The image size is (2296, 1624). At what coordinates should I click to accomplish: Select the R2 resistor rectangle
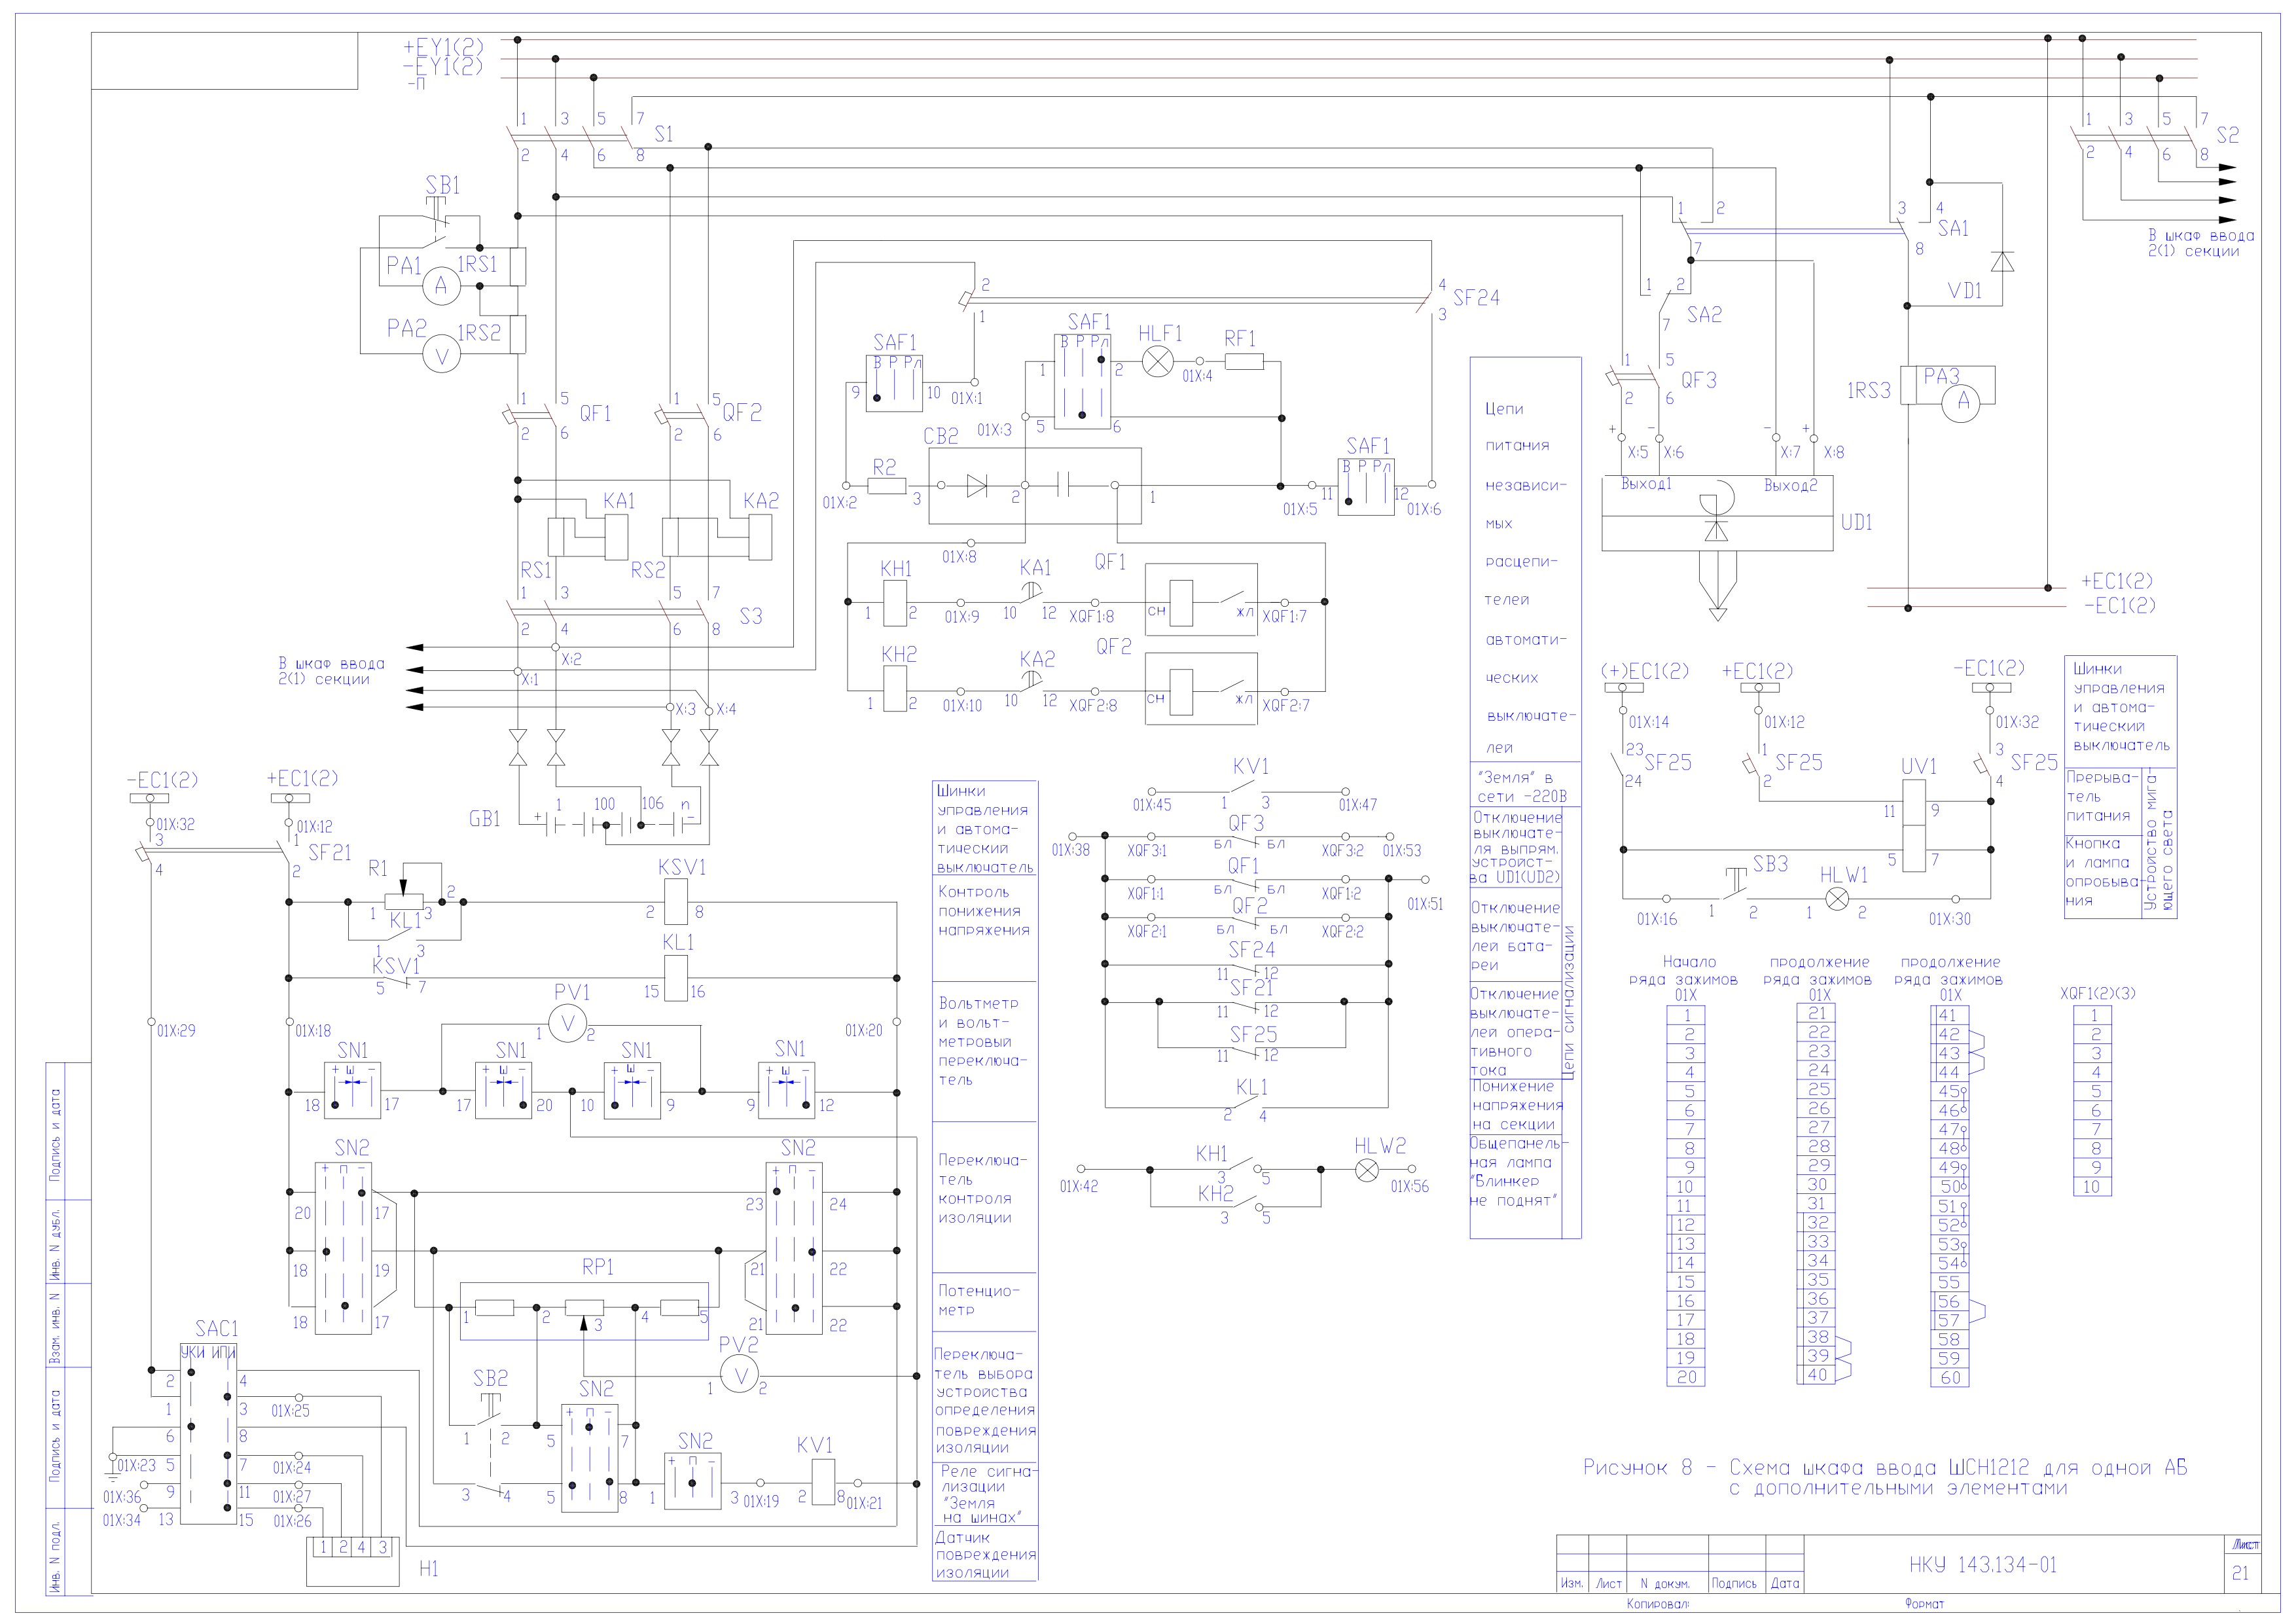coord(887,486)
